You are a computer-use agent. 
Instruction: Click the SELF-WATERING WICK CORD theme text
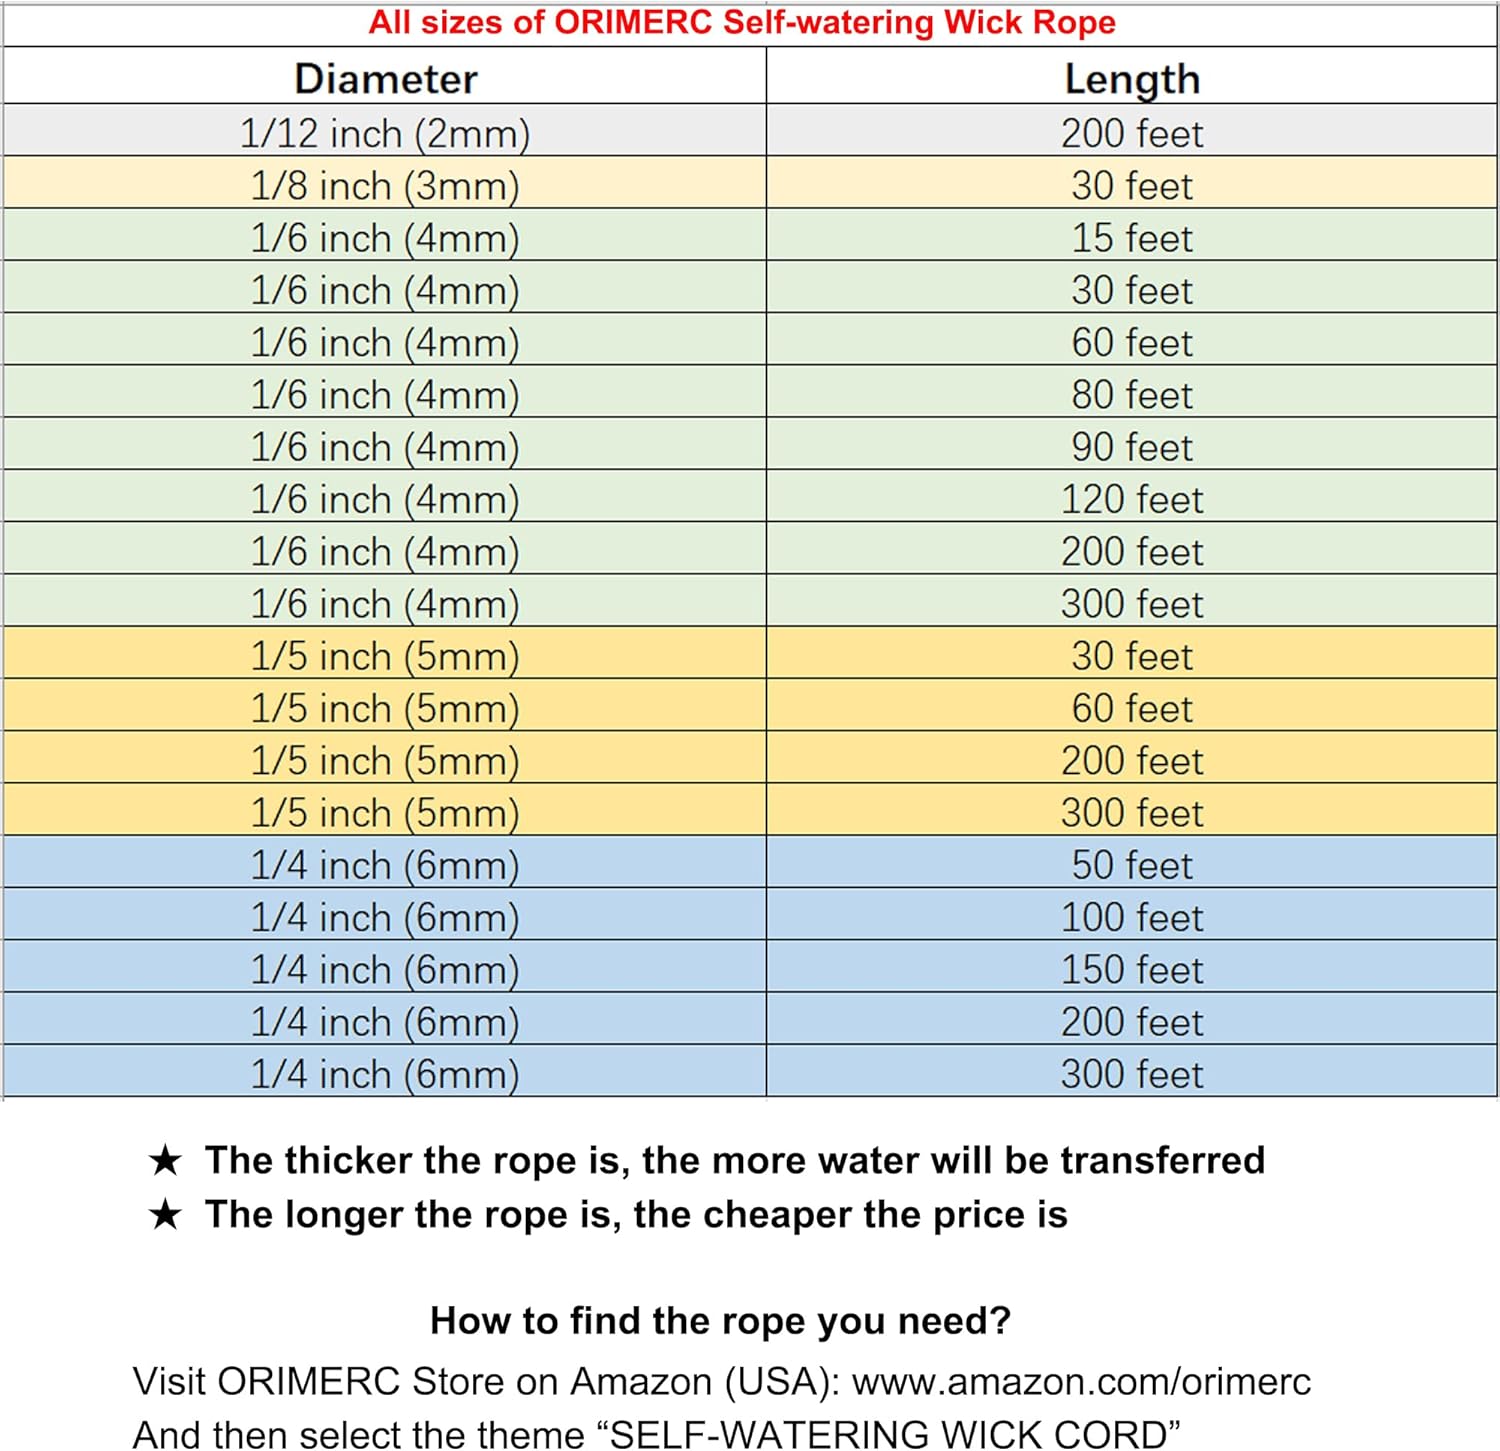coord(895,1434)
